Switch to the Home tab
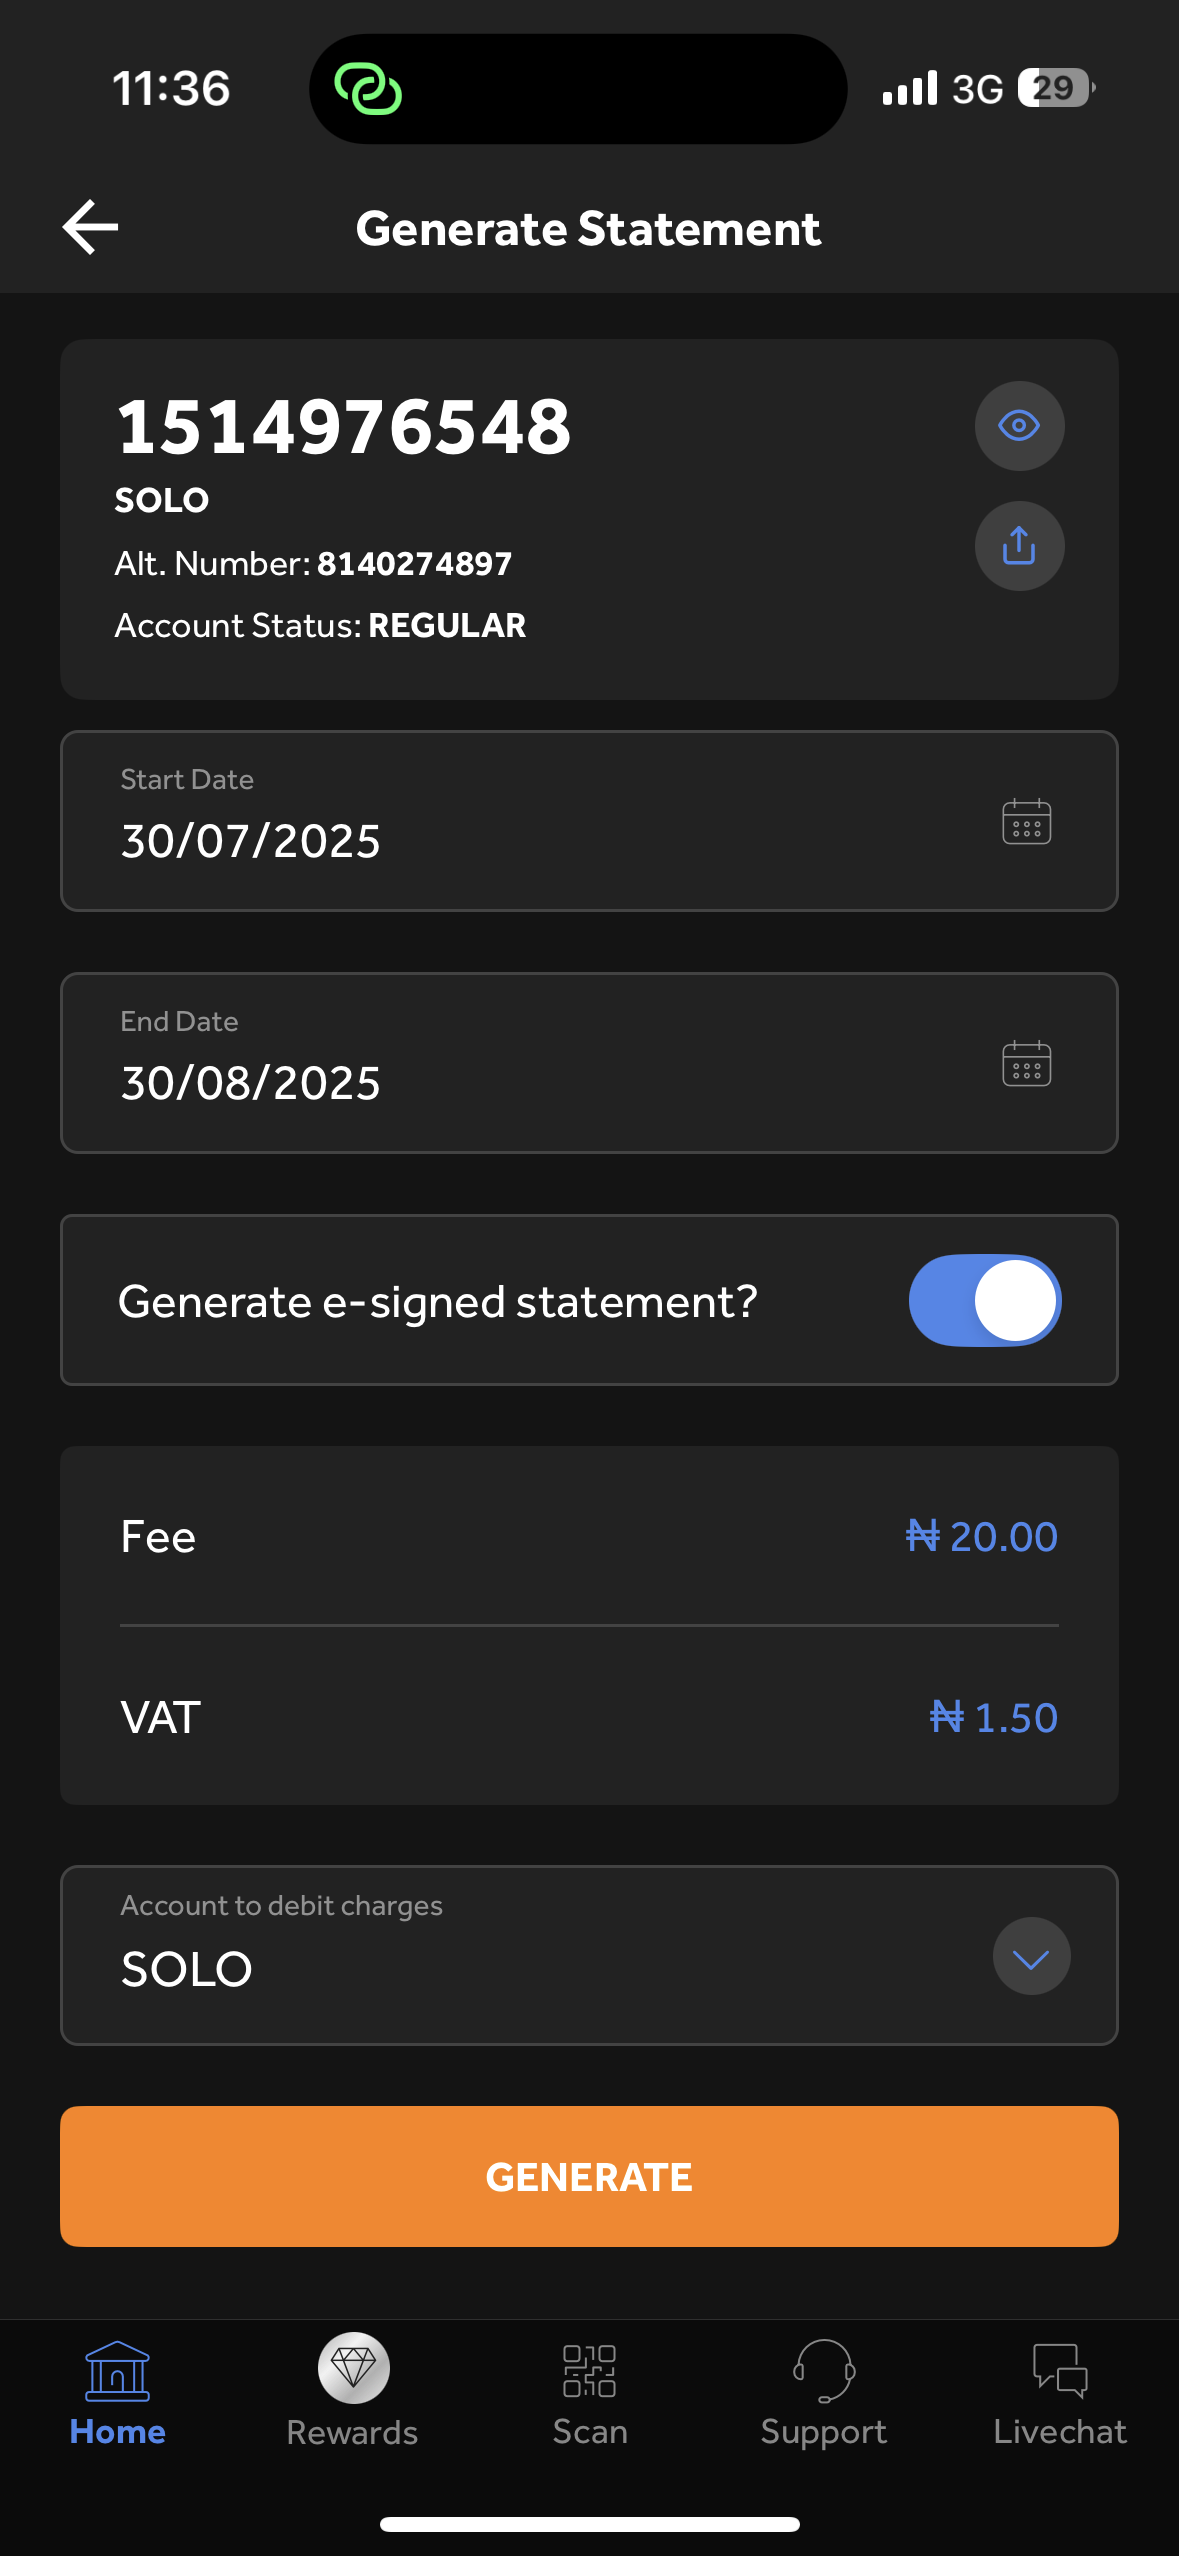This screenshot has width=1179, height=2556. (117, 2392)
